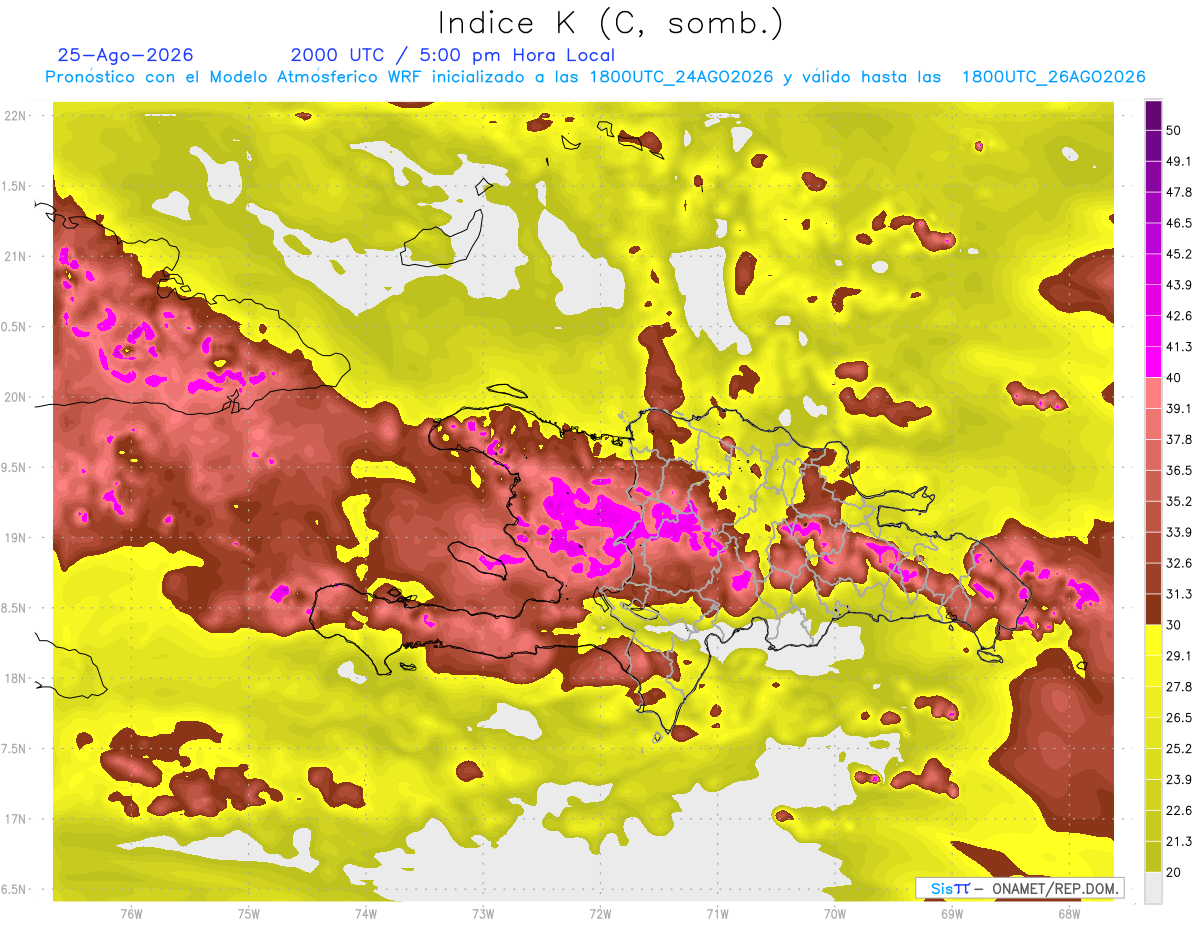Select the '68W' longitude label
This screenshot has height=927, width=1200.
coord(1069,913)
